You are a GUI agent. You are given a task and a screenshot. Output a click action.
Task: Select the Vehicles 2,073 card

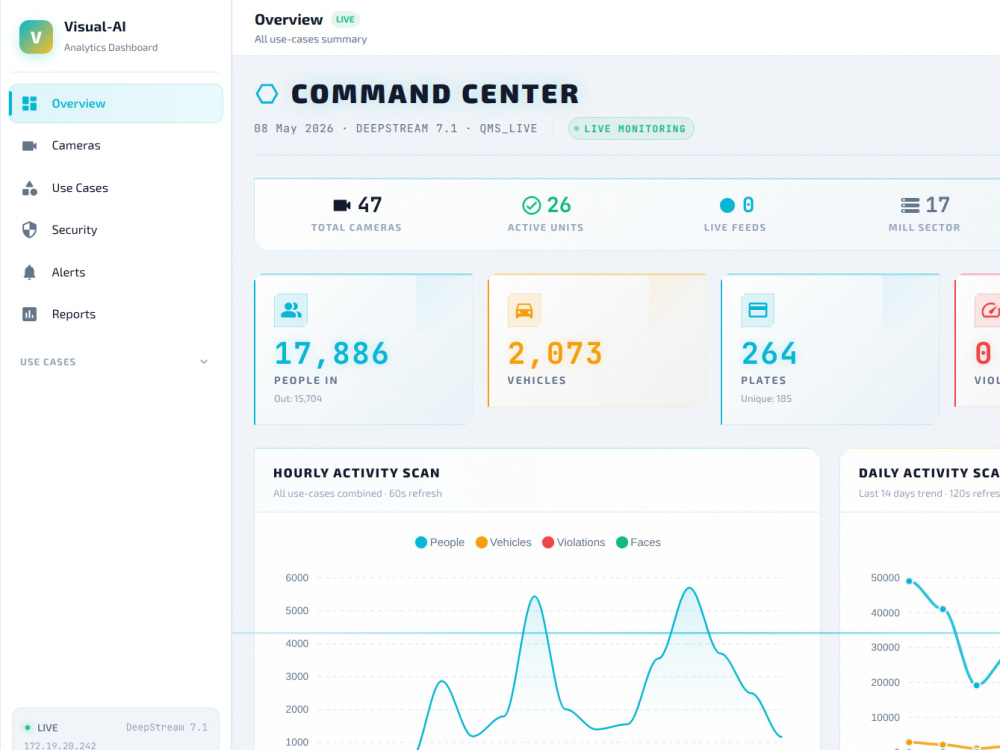[596, 341]
